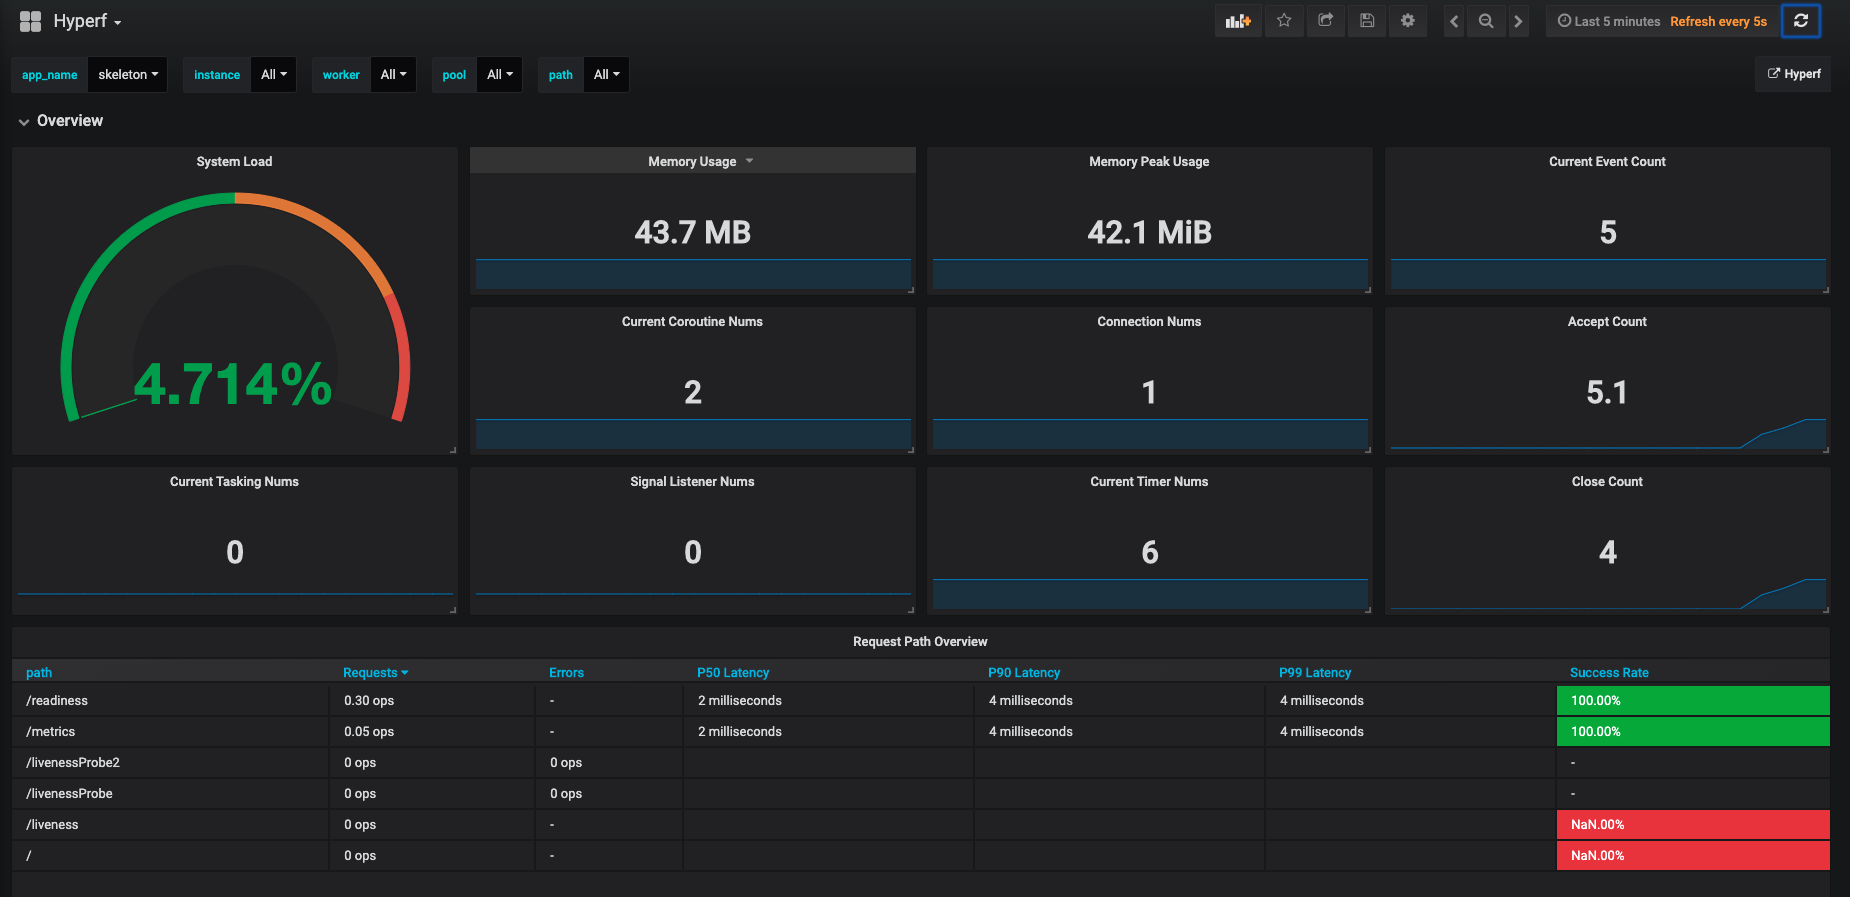Open the Share dashboard icon
Screen dimensions: 1850x897
pos(1325,21)
